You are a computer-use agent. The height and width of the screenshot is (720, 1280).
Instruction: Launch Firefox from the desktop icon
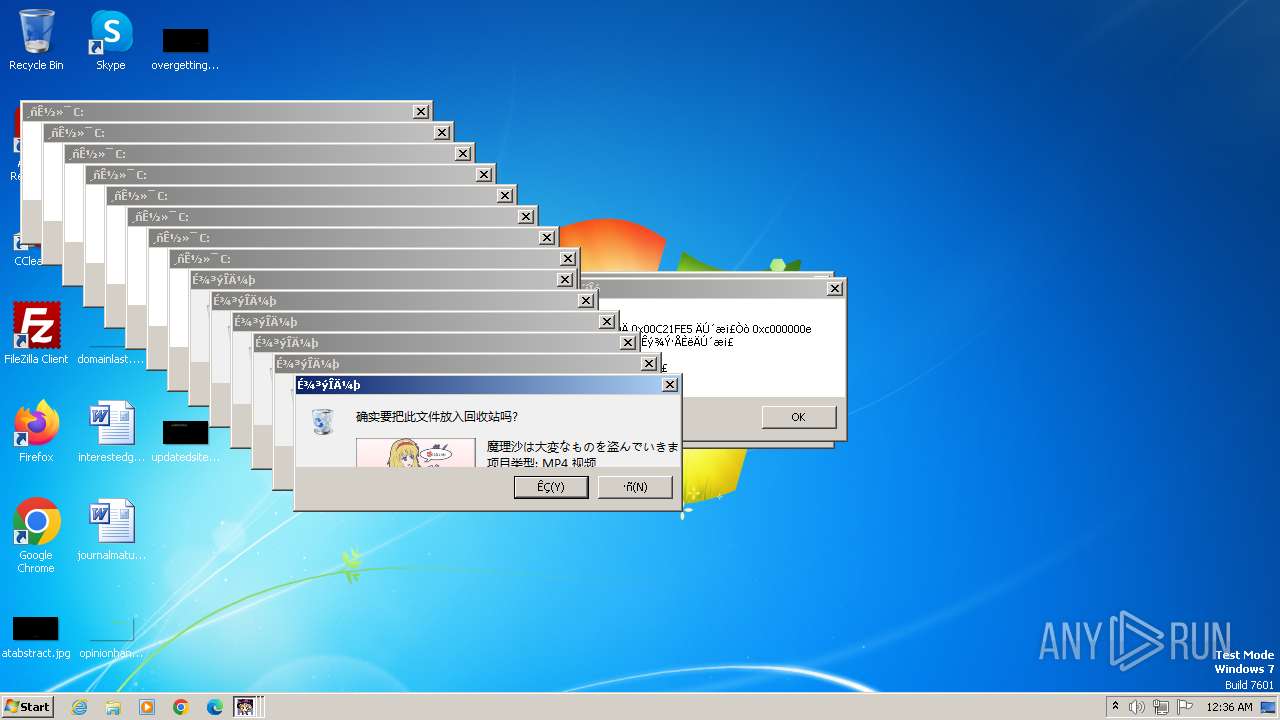(x=36, y=431)
